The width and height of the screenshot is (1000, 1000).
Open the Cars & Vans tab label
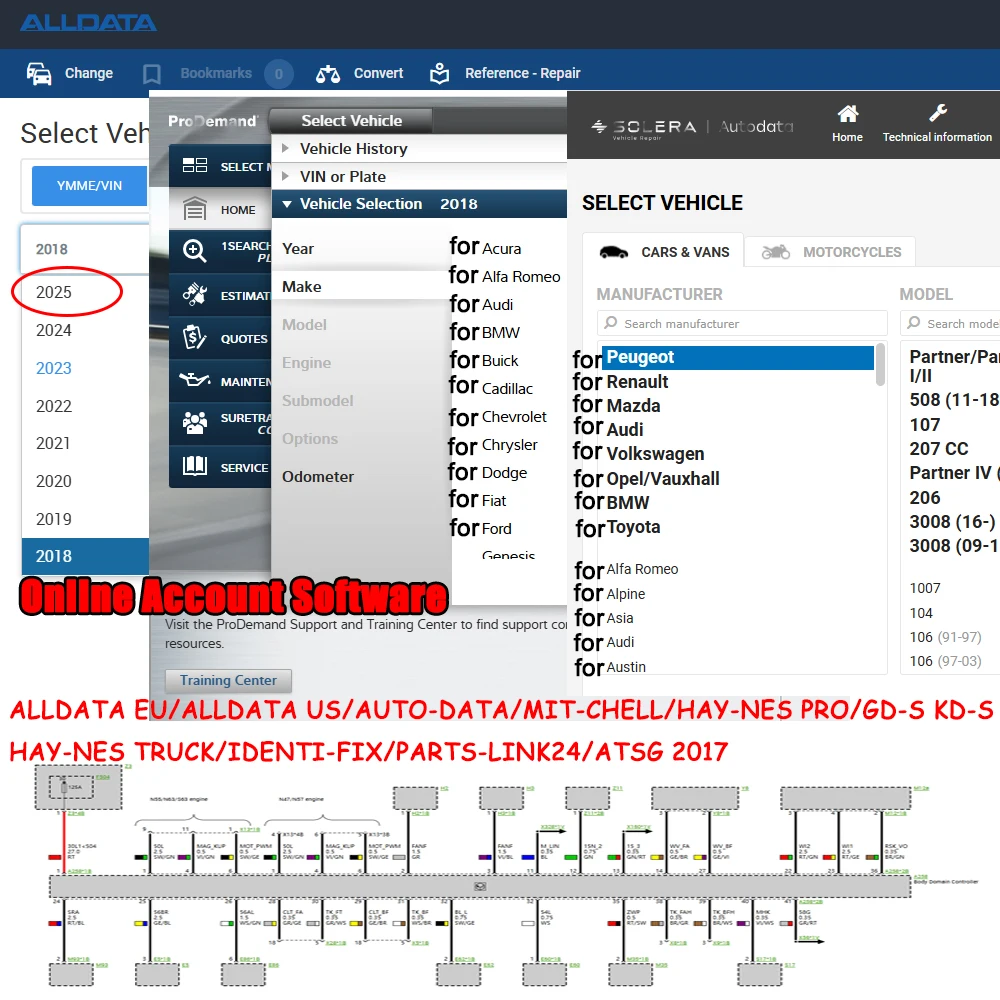[685, 253]
